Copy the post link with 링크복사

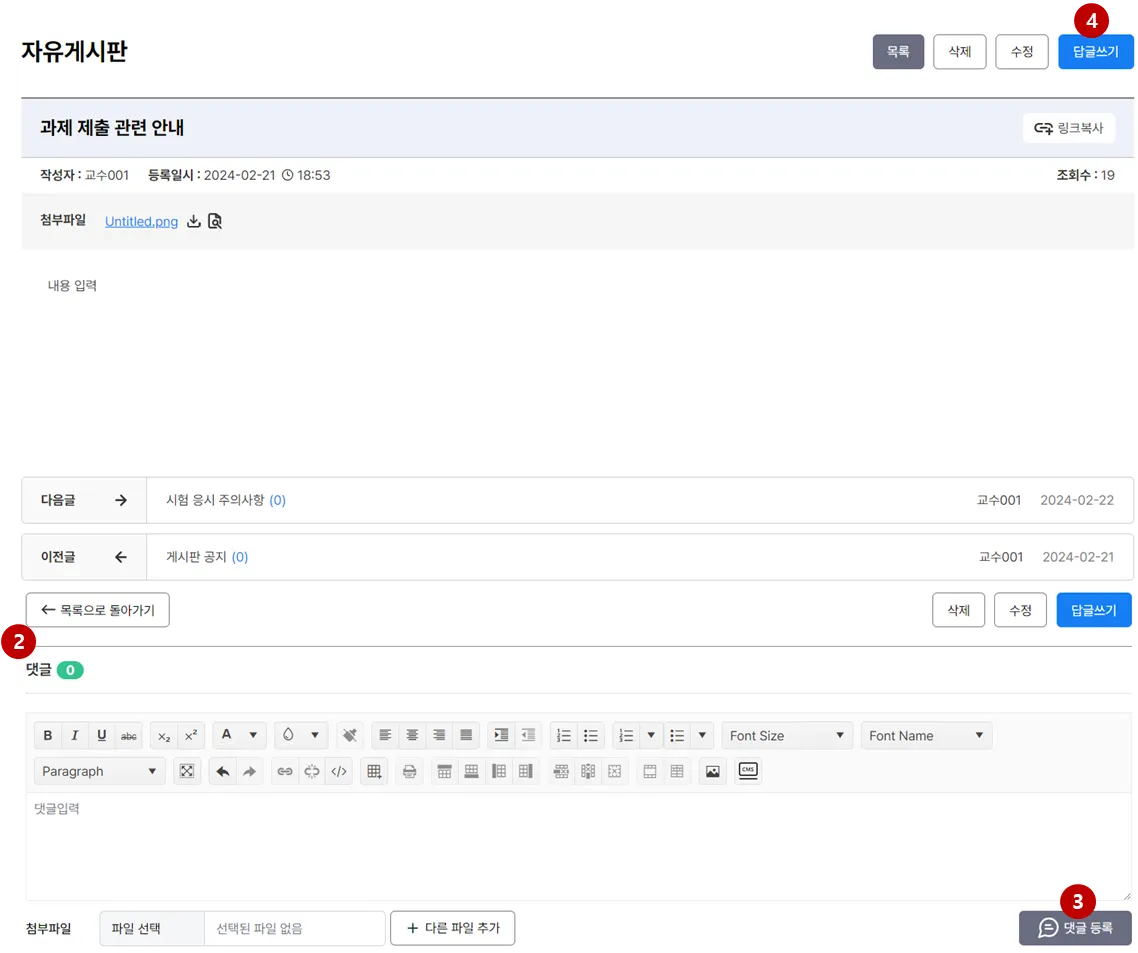(x=1068, y=128)
